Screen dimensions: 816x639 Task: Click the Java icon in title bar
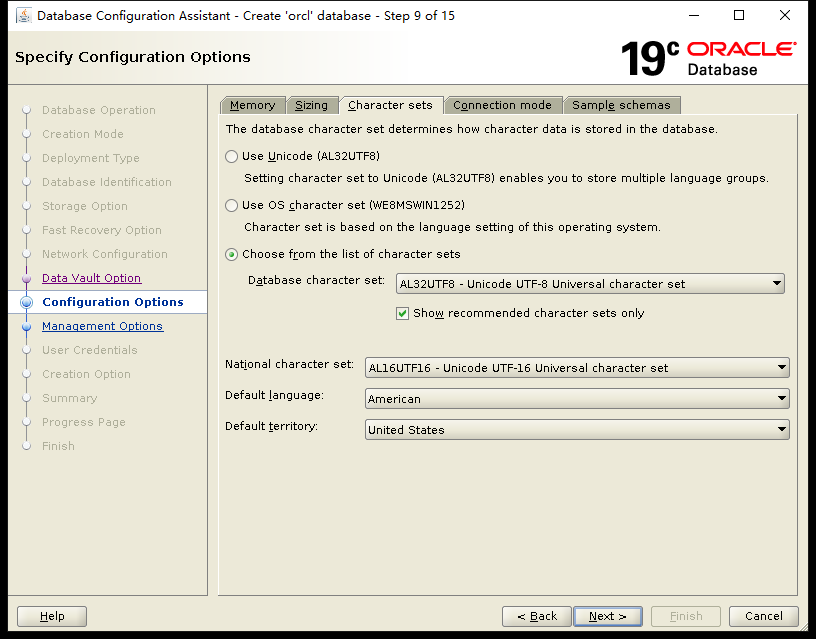[x=23, y=16]
